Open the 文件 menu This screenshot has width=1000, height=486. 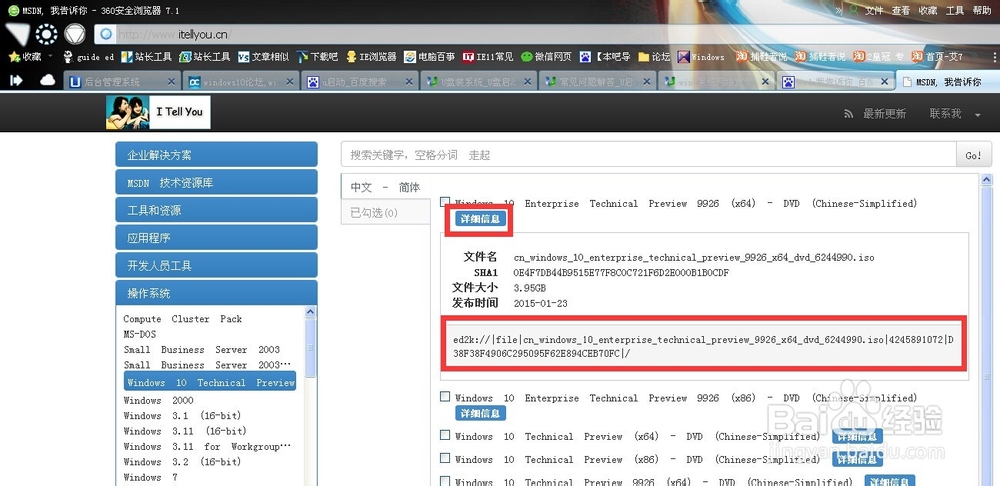[x=874, y=11]
